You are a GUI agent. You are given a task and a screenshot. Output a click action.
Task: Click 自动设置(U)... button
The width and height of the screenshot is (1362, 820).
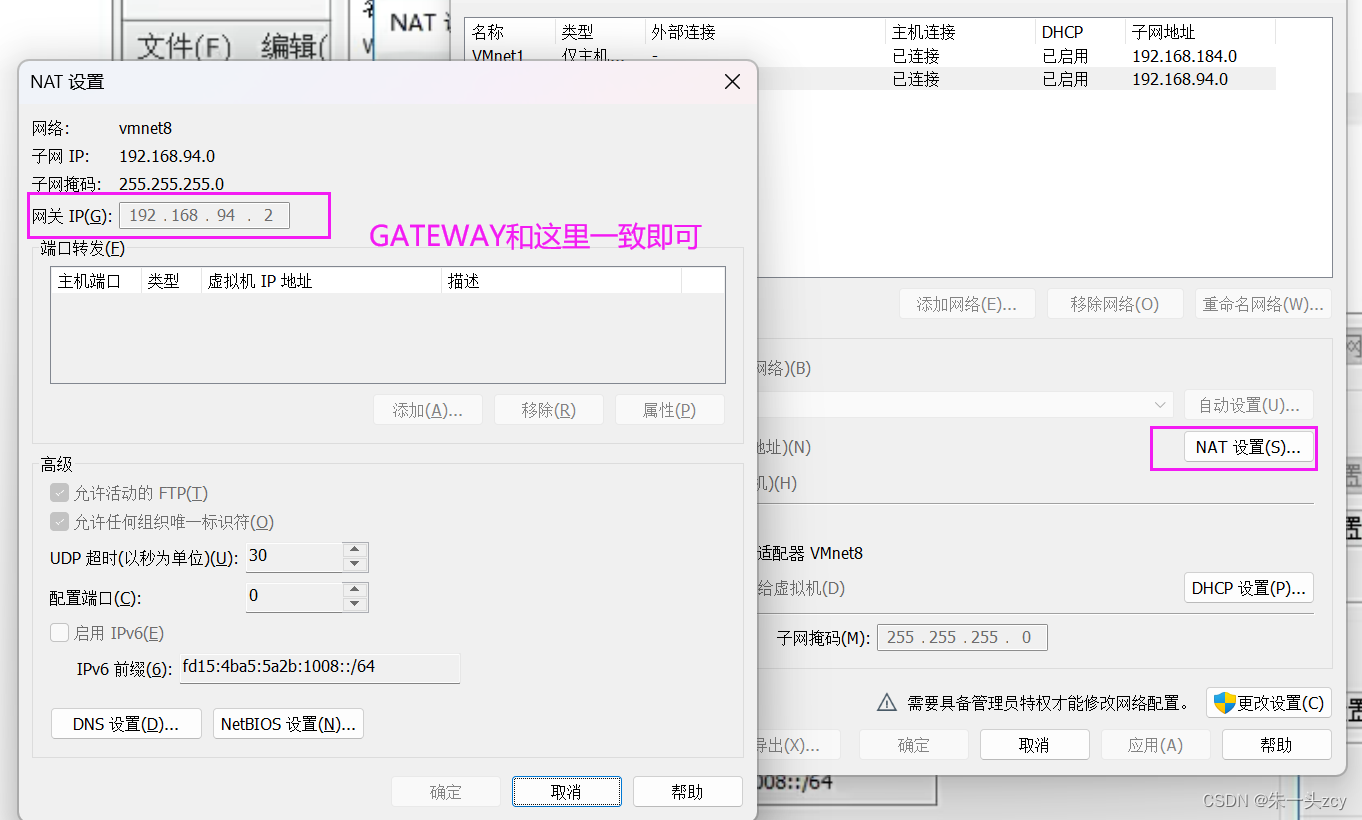pos(1248,405)
